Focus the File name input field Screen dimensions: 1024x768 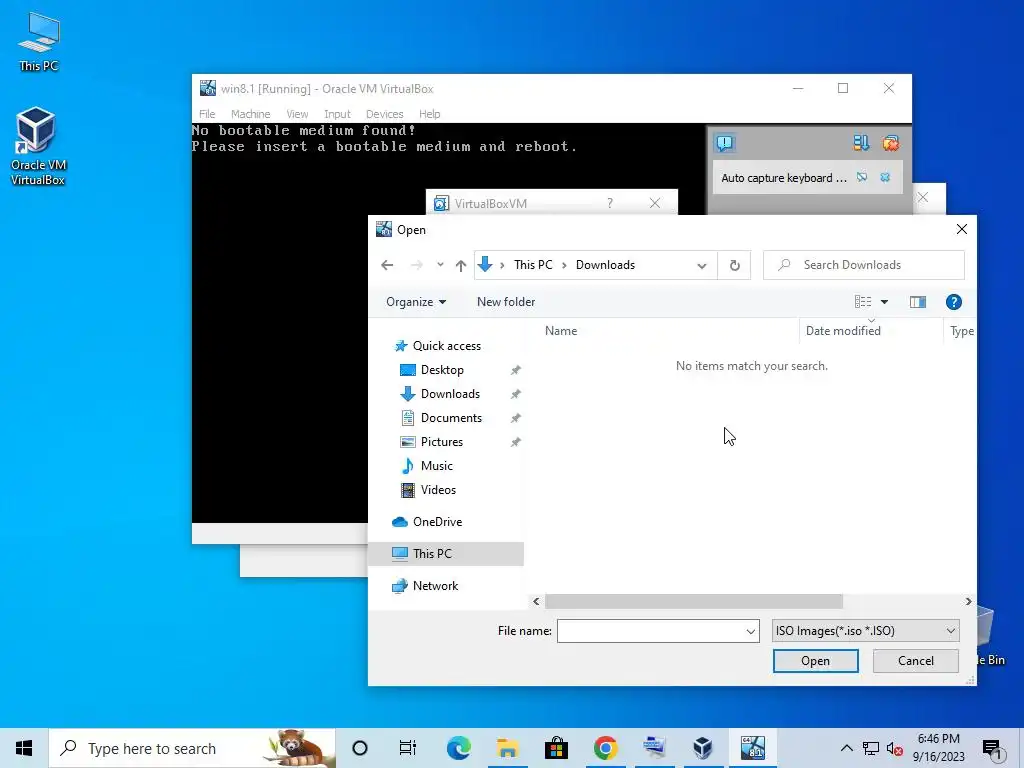(x=650, y=631)
